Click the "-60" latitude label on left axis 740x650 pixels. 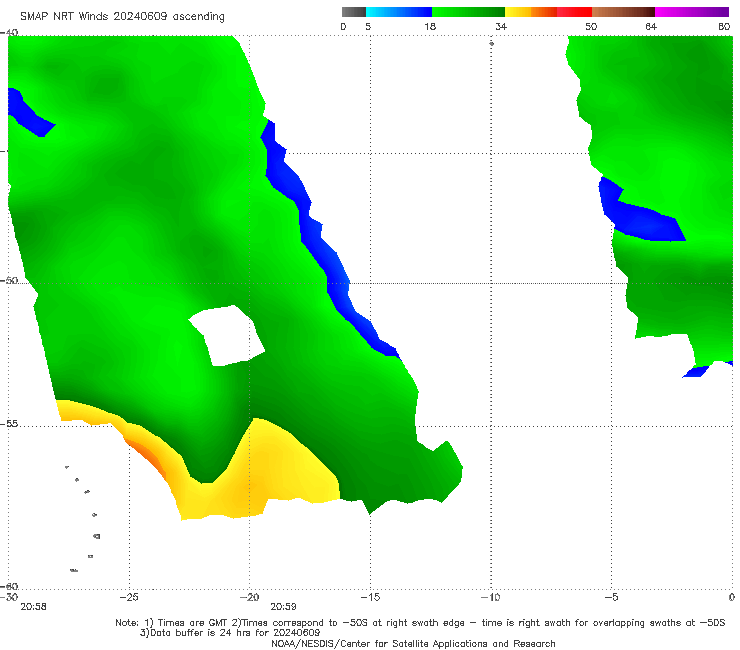[9, 586]
